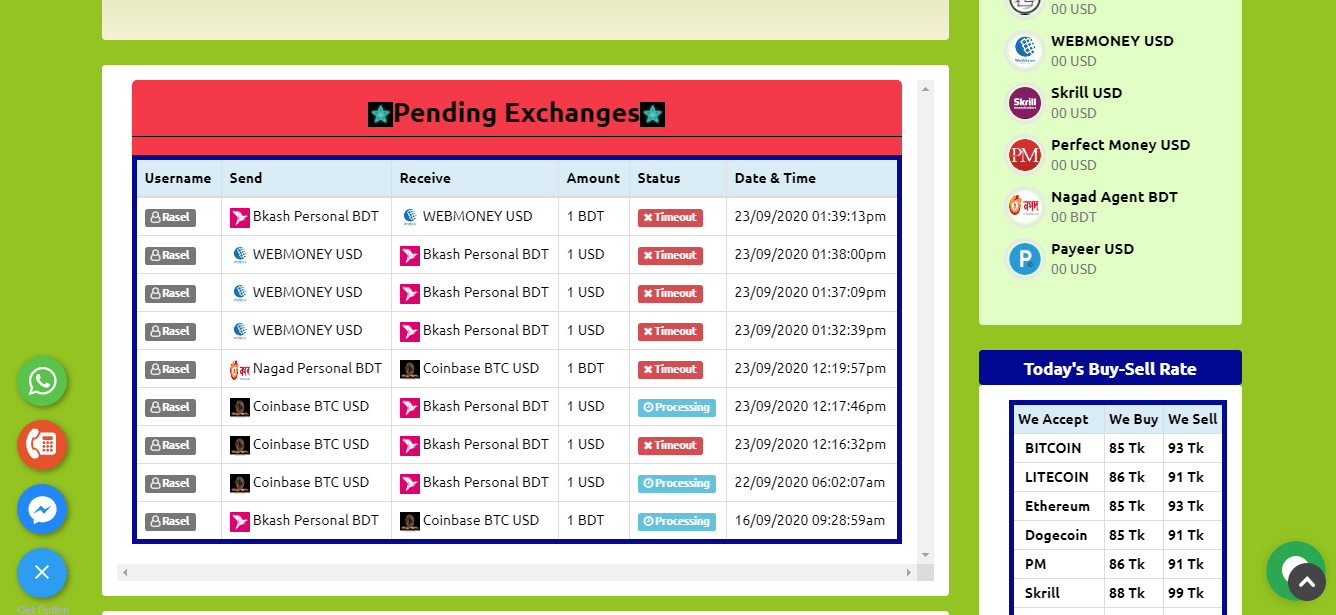This screenshot has width=1336, height=615.
Task: Click the table's vertical scrollbar down arrow
Action: [x=925, y=555]
